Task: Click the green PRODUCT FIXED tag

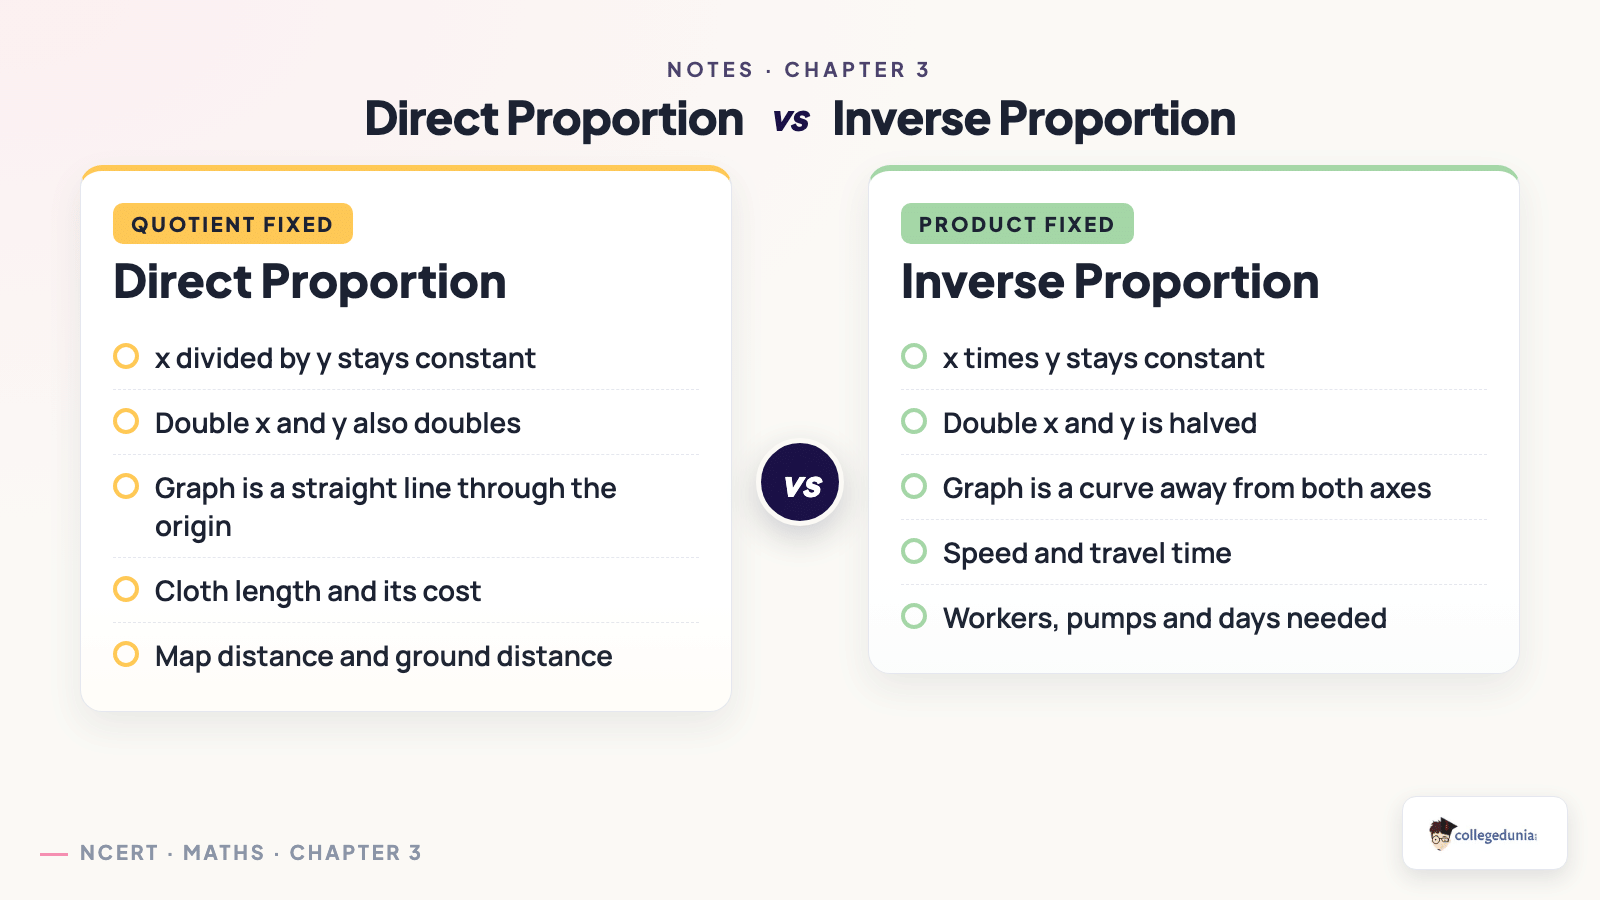Action: [x=1017, y=224]
